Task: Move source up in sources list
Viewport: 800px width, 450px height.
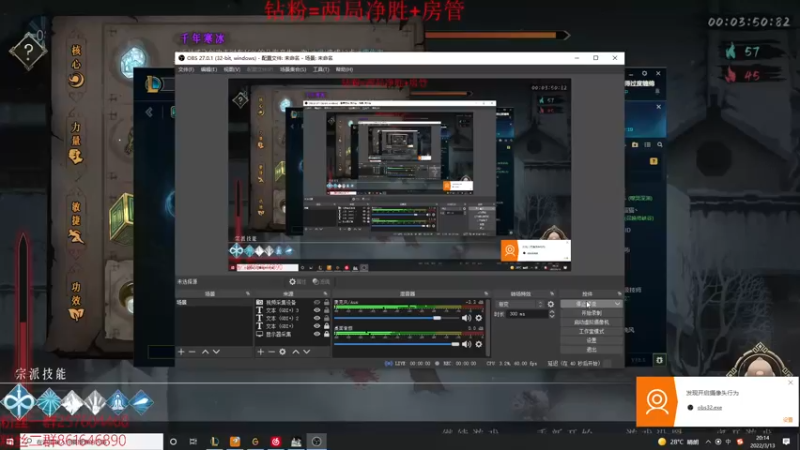Action: pyautogui.click(x=295, y=352)
